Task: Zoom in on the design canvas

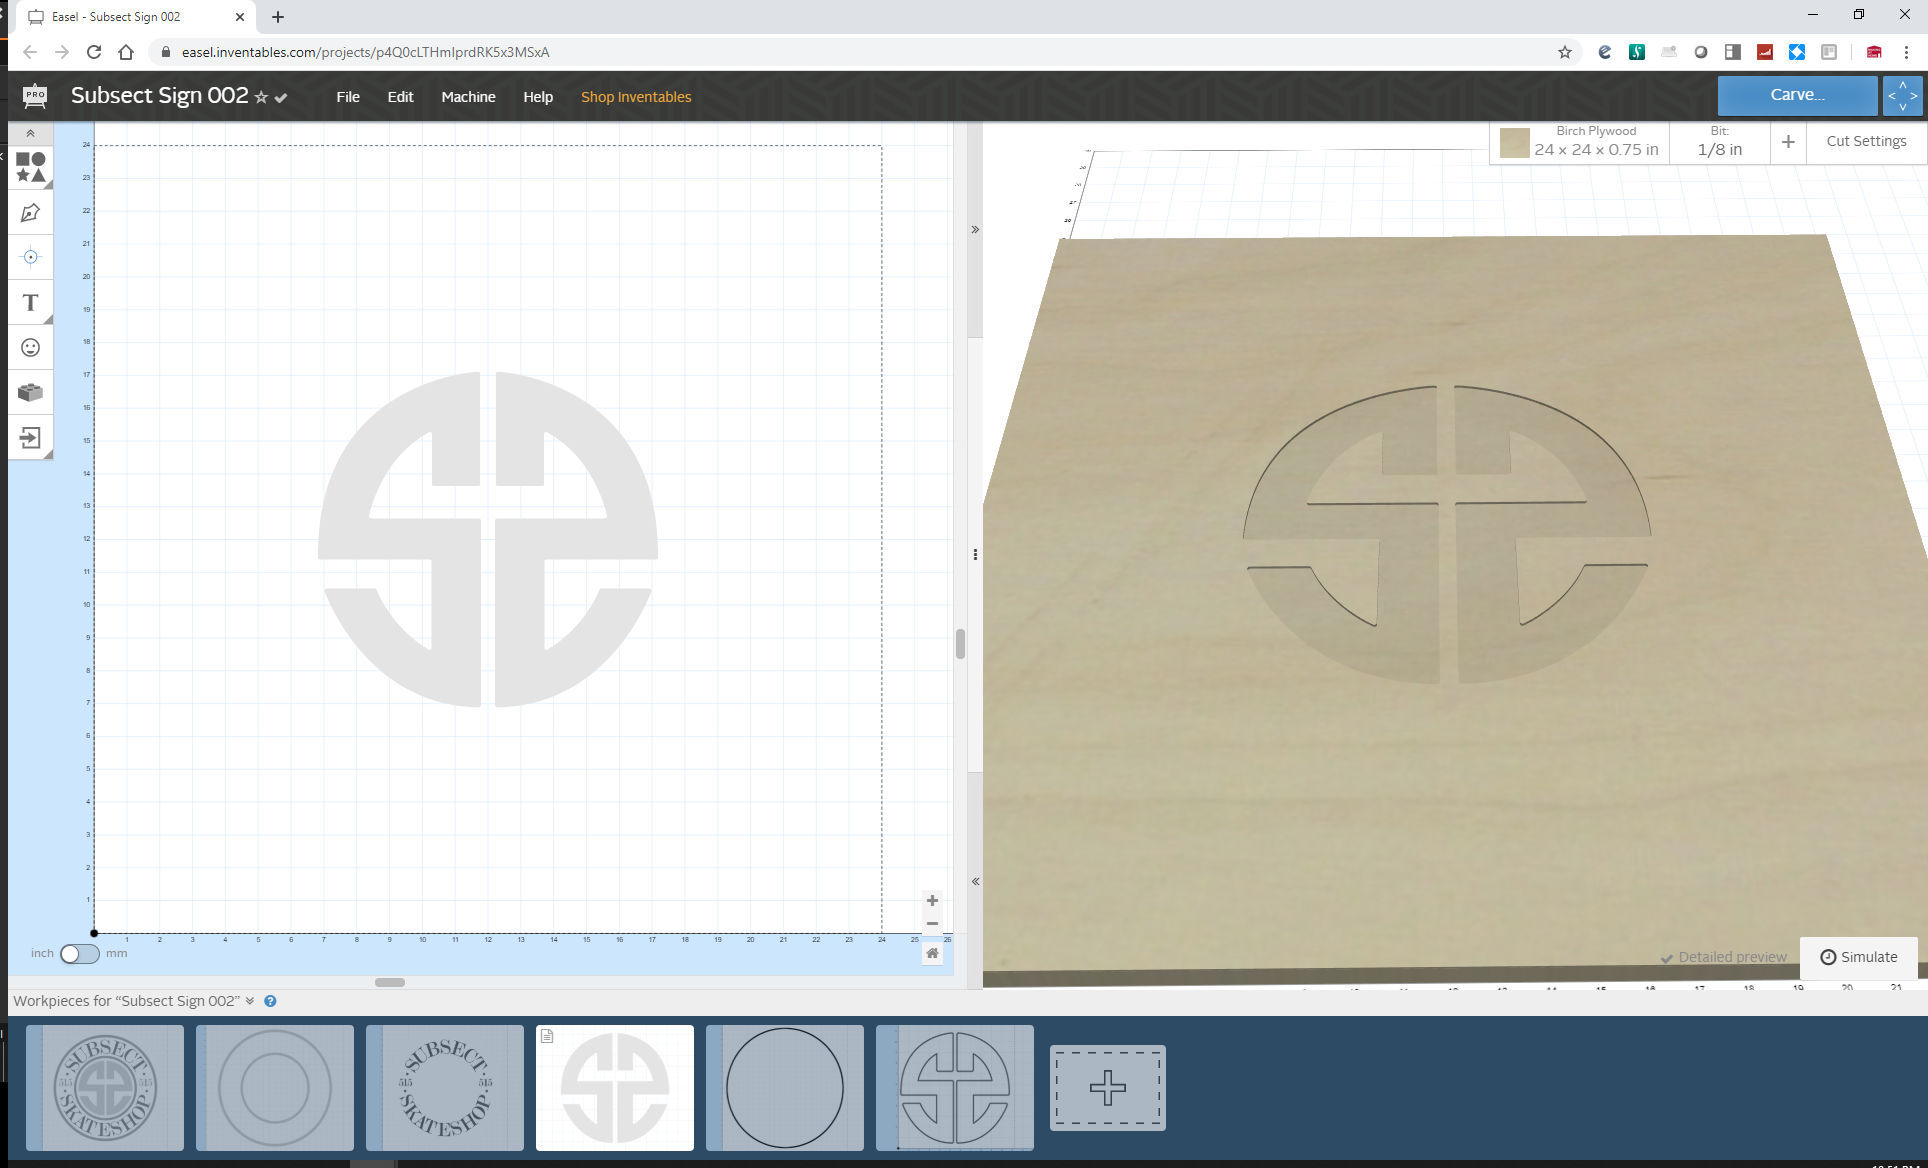Action: tap(932, 900)
